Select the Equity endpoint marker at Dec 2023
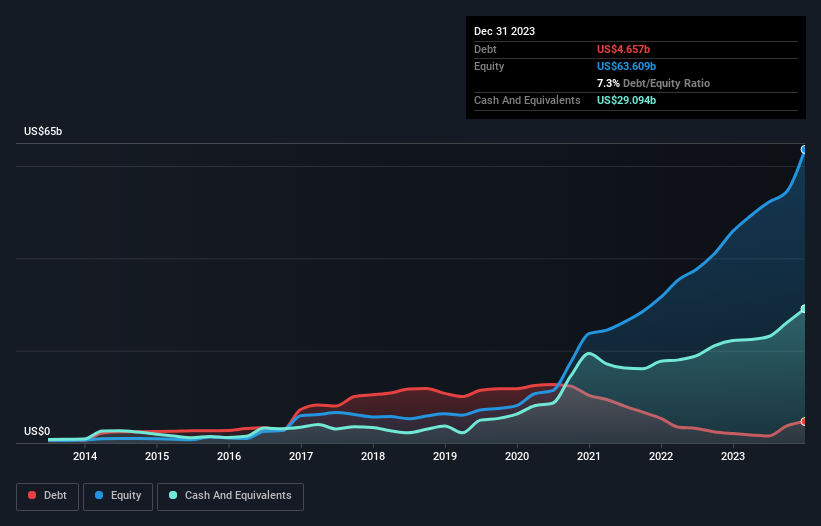 [x=804, y=150]
